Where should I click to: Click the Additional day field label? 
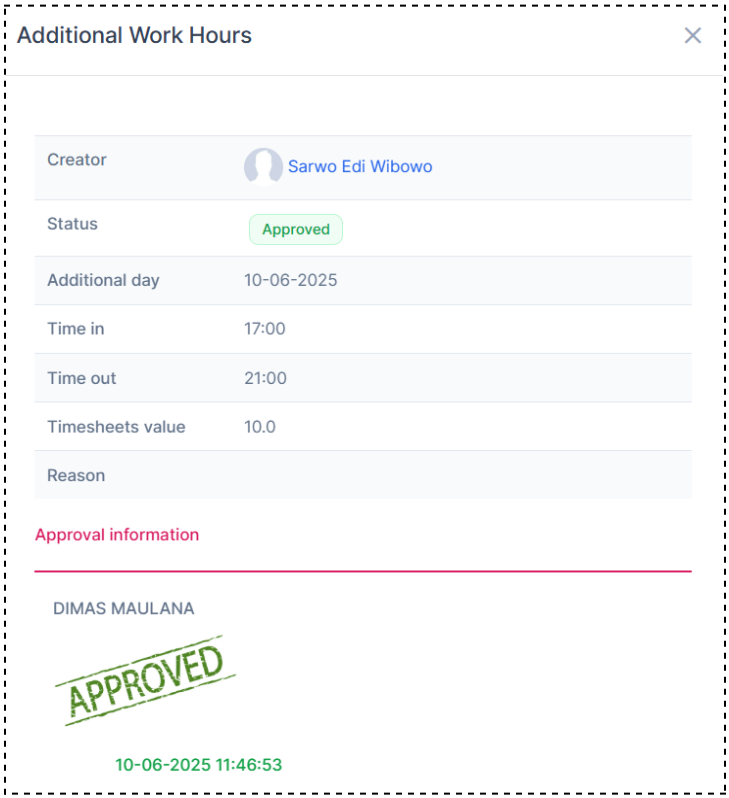click(x=103, y=281)
